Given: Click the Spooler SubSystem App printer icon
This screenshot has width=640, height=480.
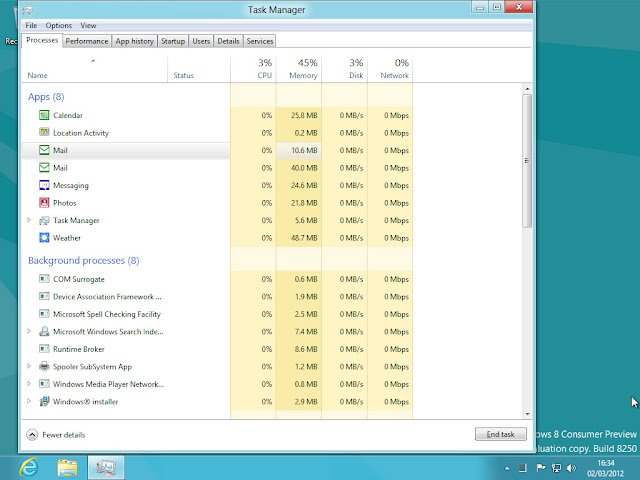Looking at the screenshot, I should point(44,367).
